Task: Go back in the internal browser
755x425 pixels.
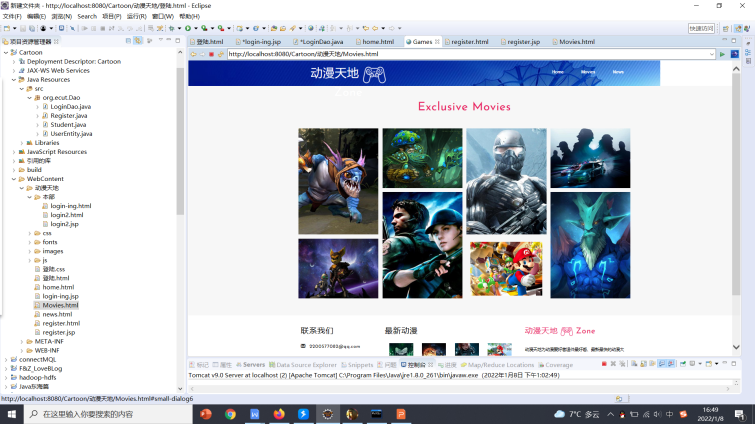Action: (193, 54)
